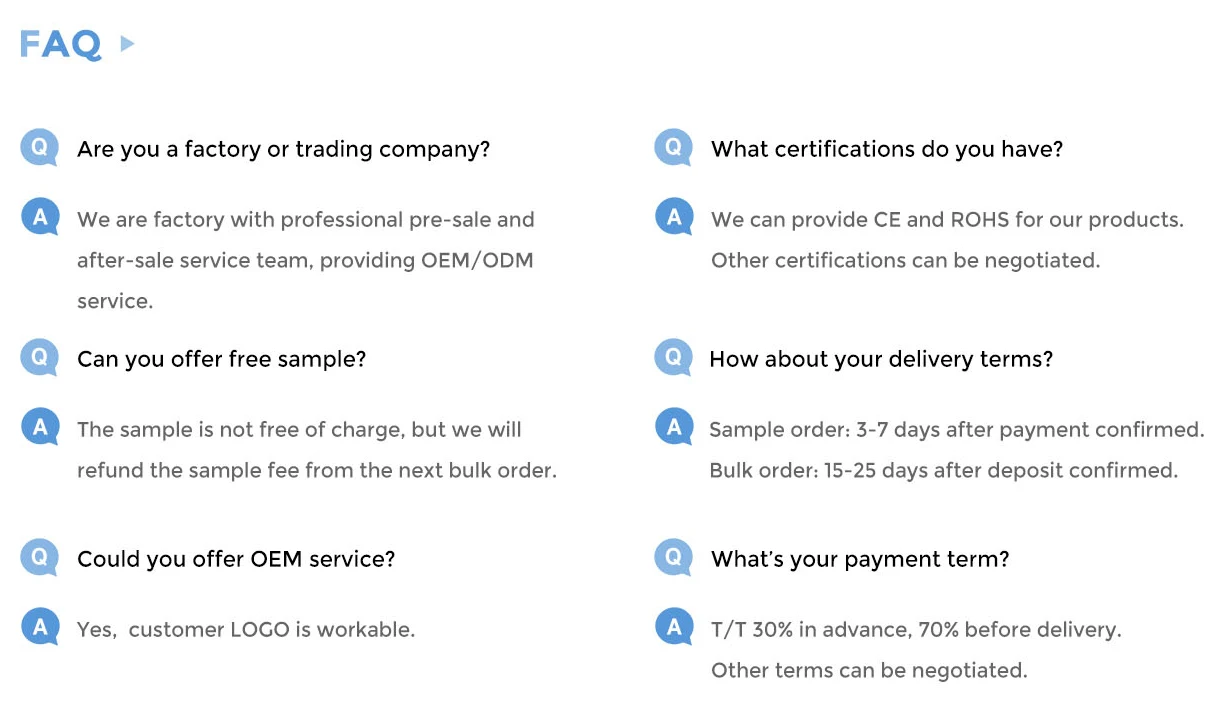Click A icon beside factory answer
The width and height of the screenshot is (1226, 715).
pyautogui.click(x=40, y=218)
